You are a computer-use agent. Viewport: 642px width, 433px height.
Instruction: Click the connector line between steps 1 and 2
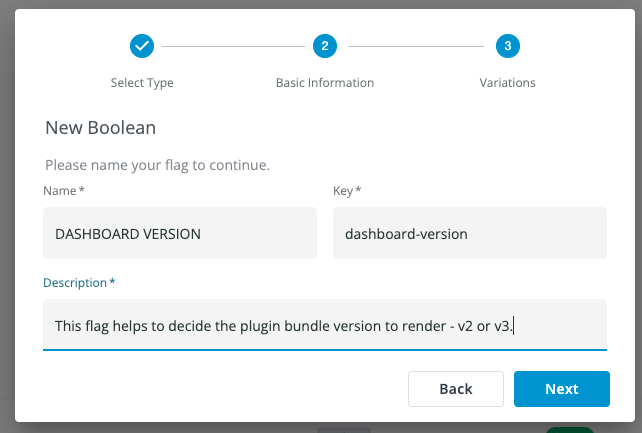[x=233, y=46]
